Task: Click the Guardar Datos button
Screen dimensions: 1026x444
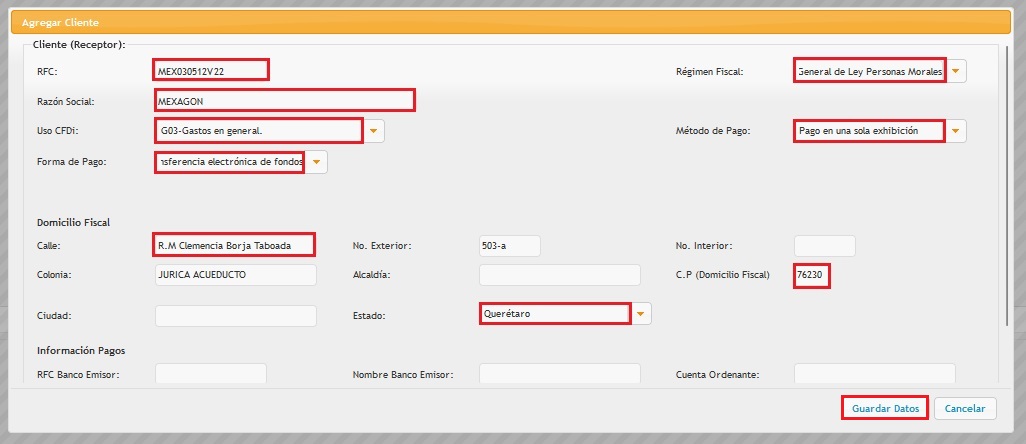Action: point(885,408)
